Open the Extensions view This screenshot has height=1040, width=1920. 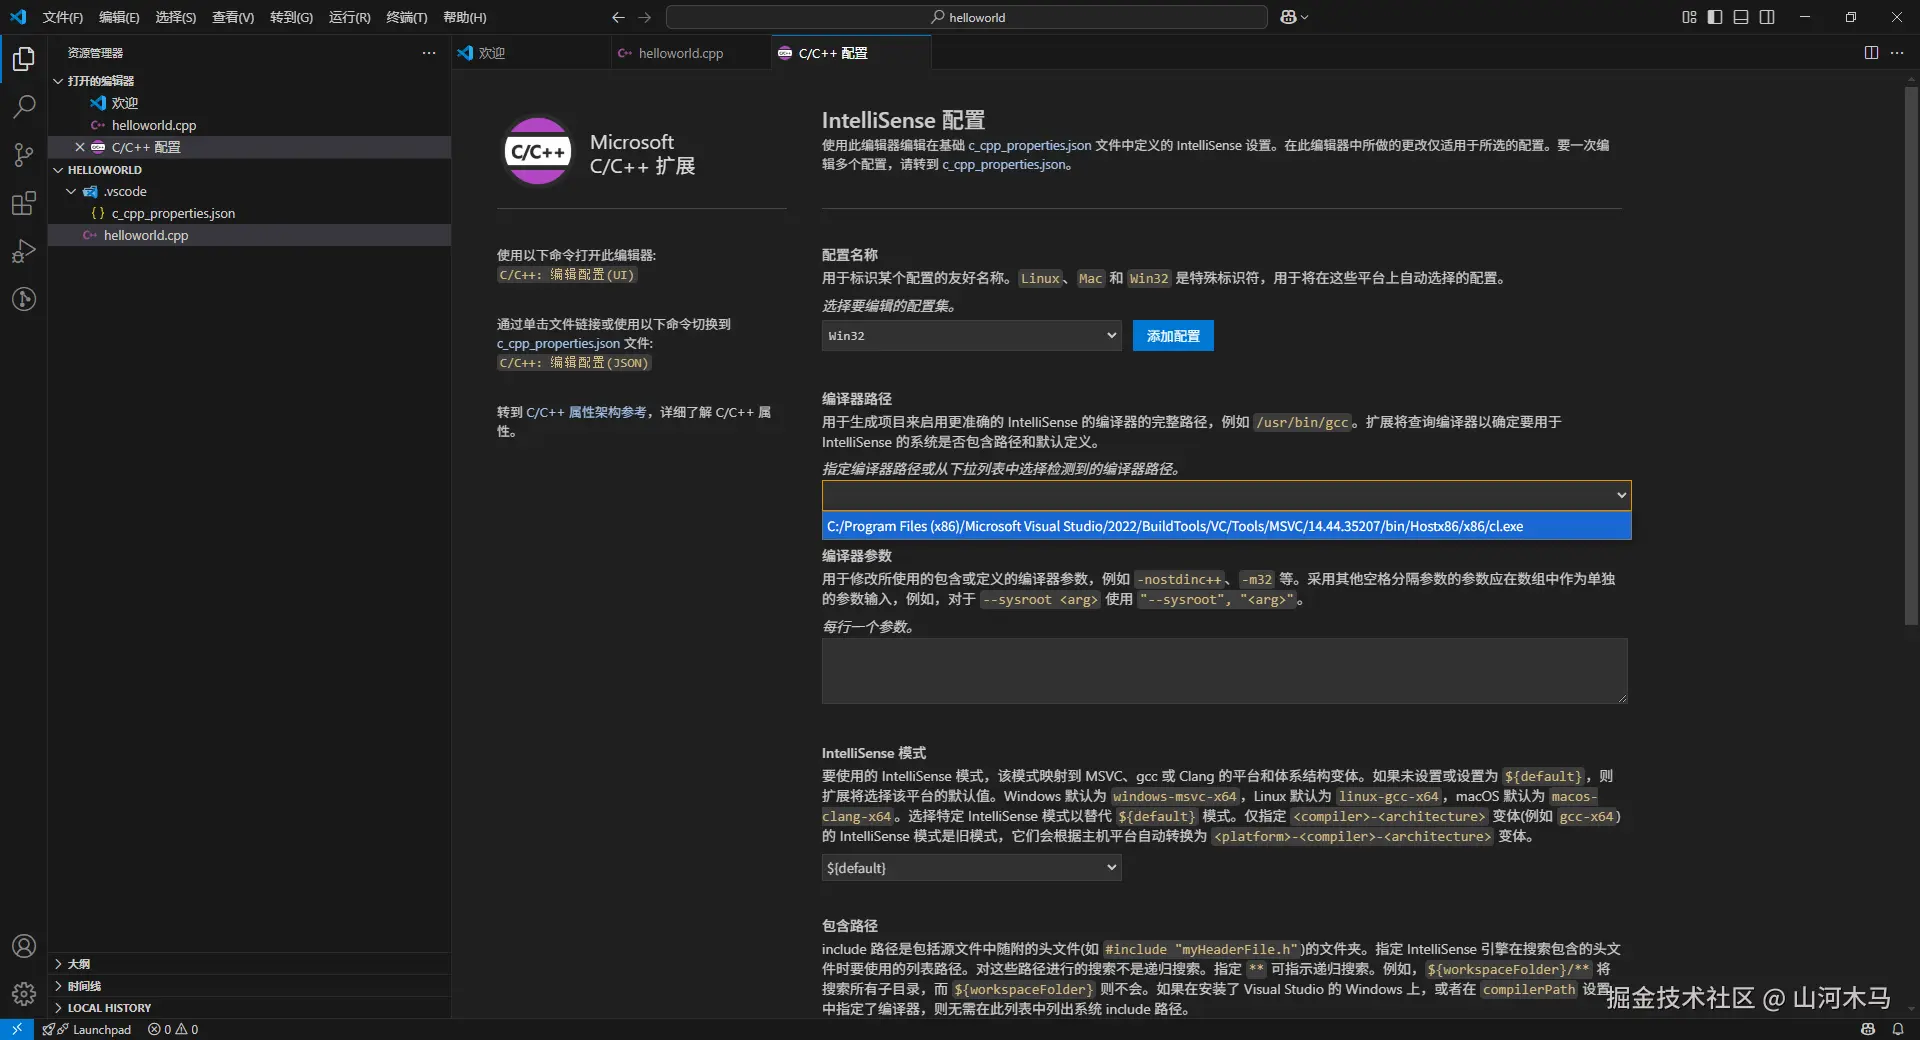[24, 204]
